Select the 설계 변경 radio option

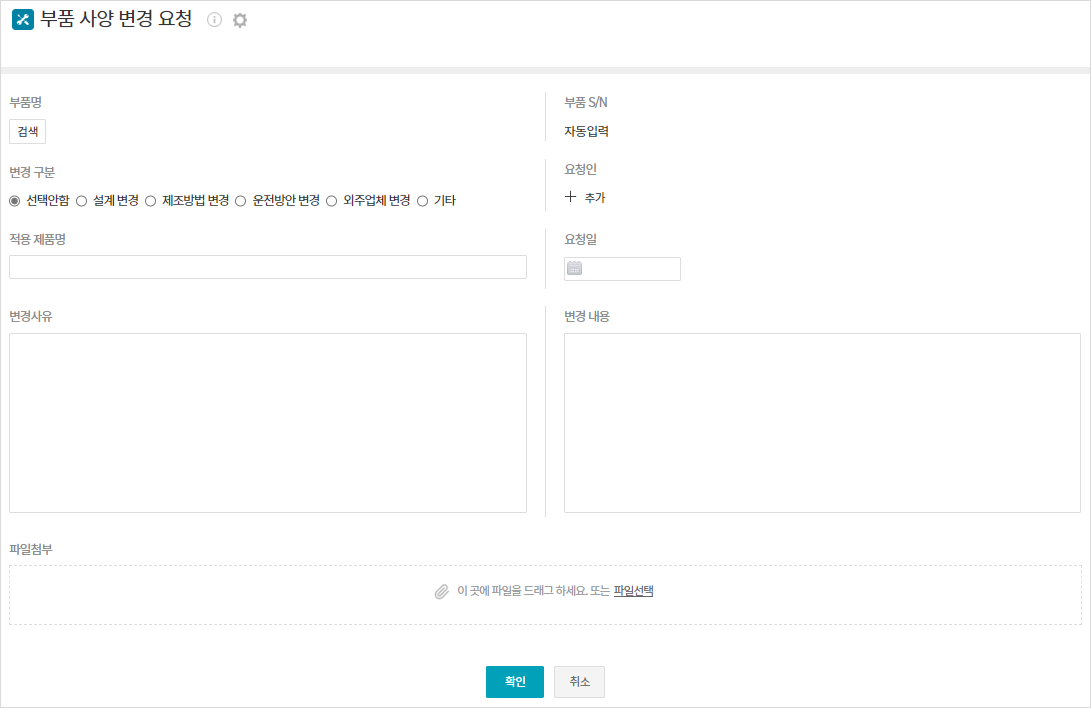point(82,201)
